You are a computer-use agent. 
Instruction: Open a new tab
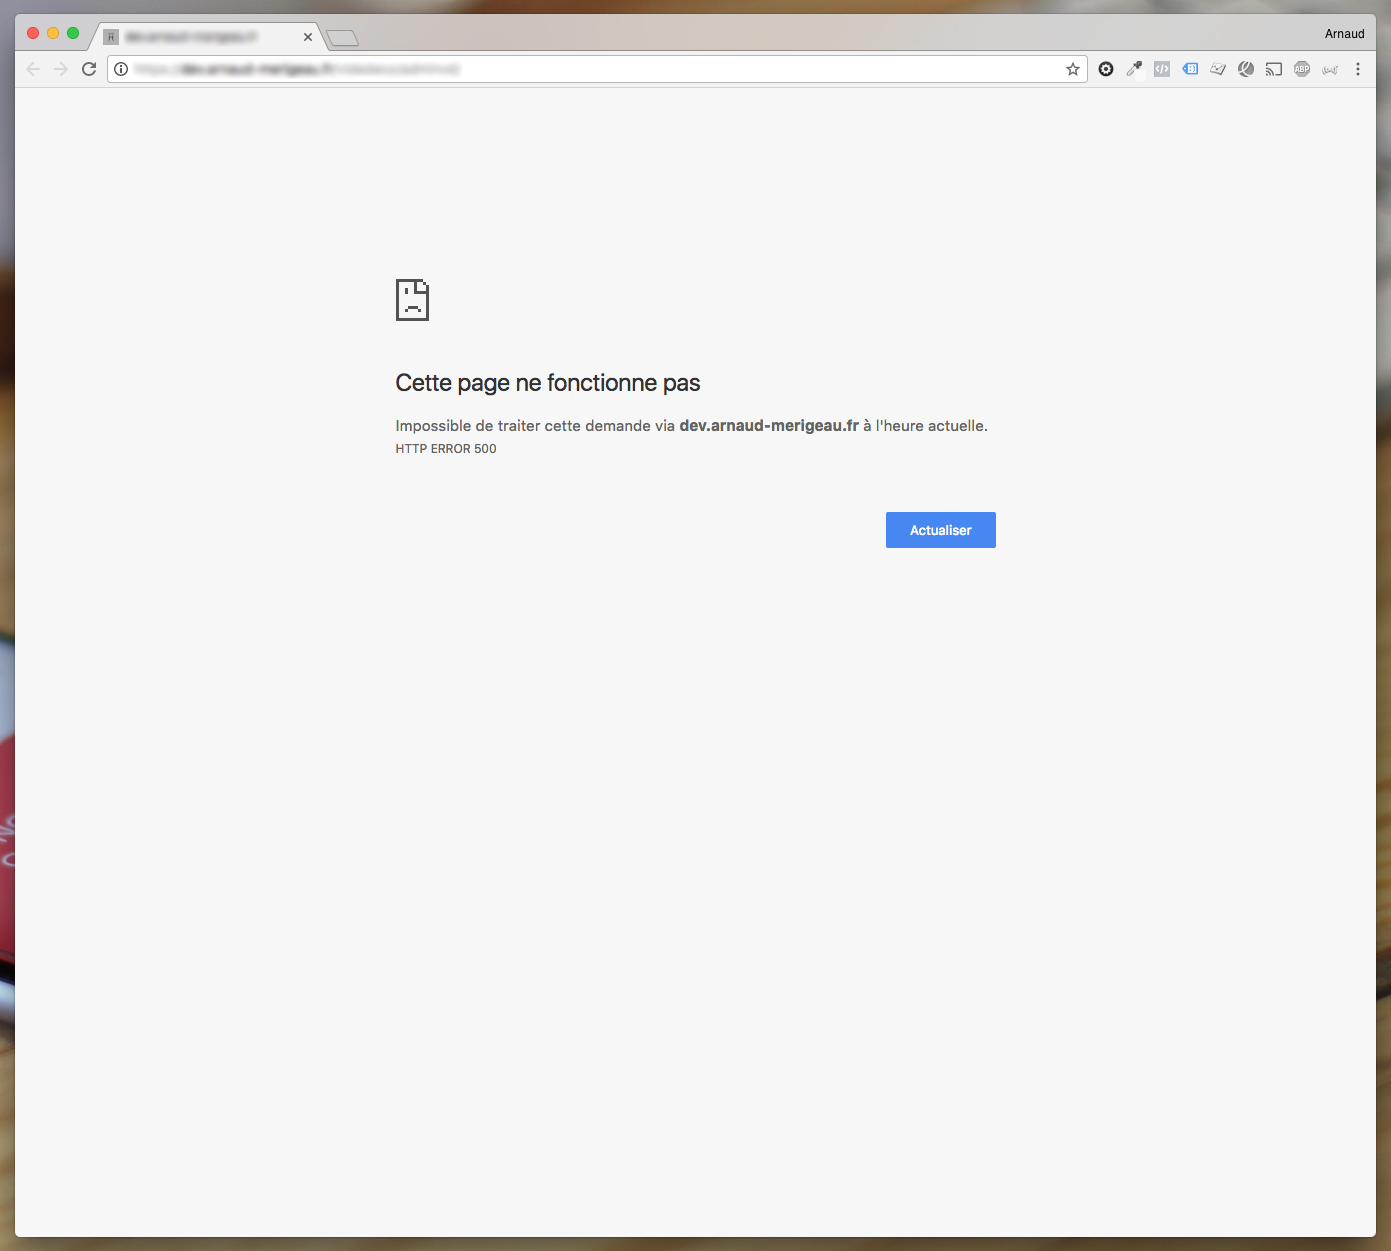pos(343,38)
